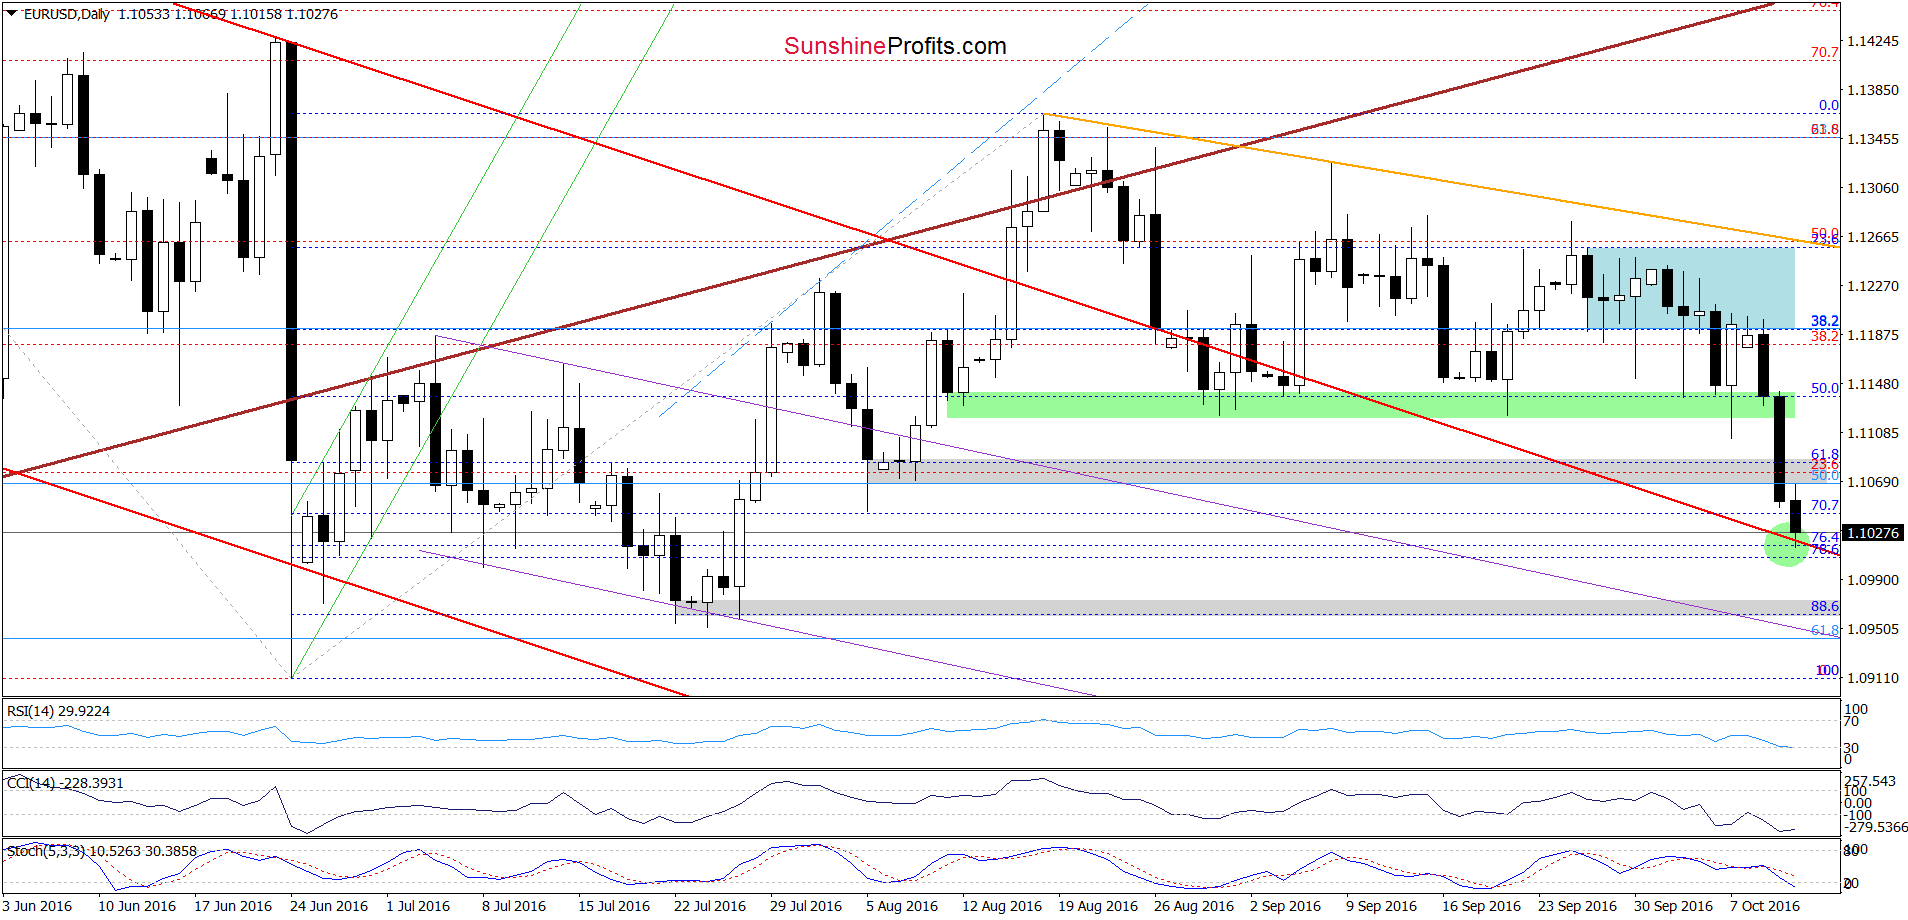Click the SunshineProfits.com title text
This screenshot has height=920, width=1908.
[895, 46]
